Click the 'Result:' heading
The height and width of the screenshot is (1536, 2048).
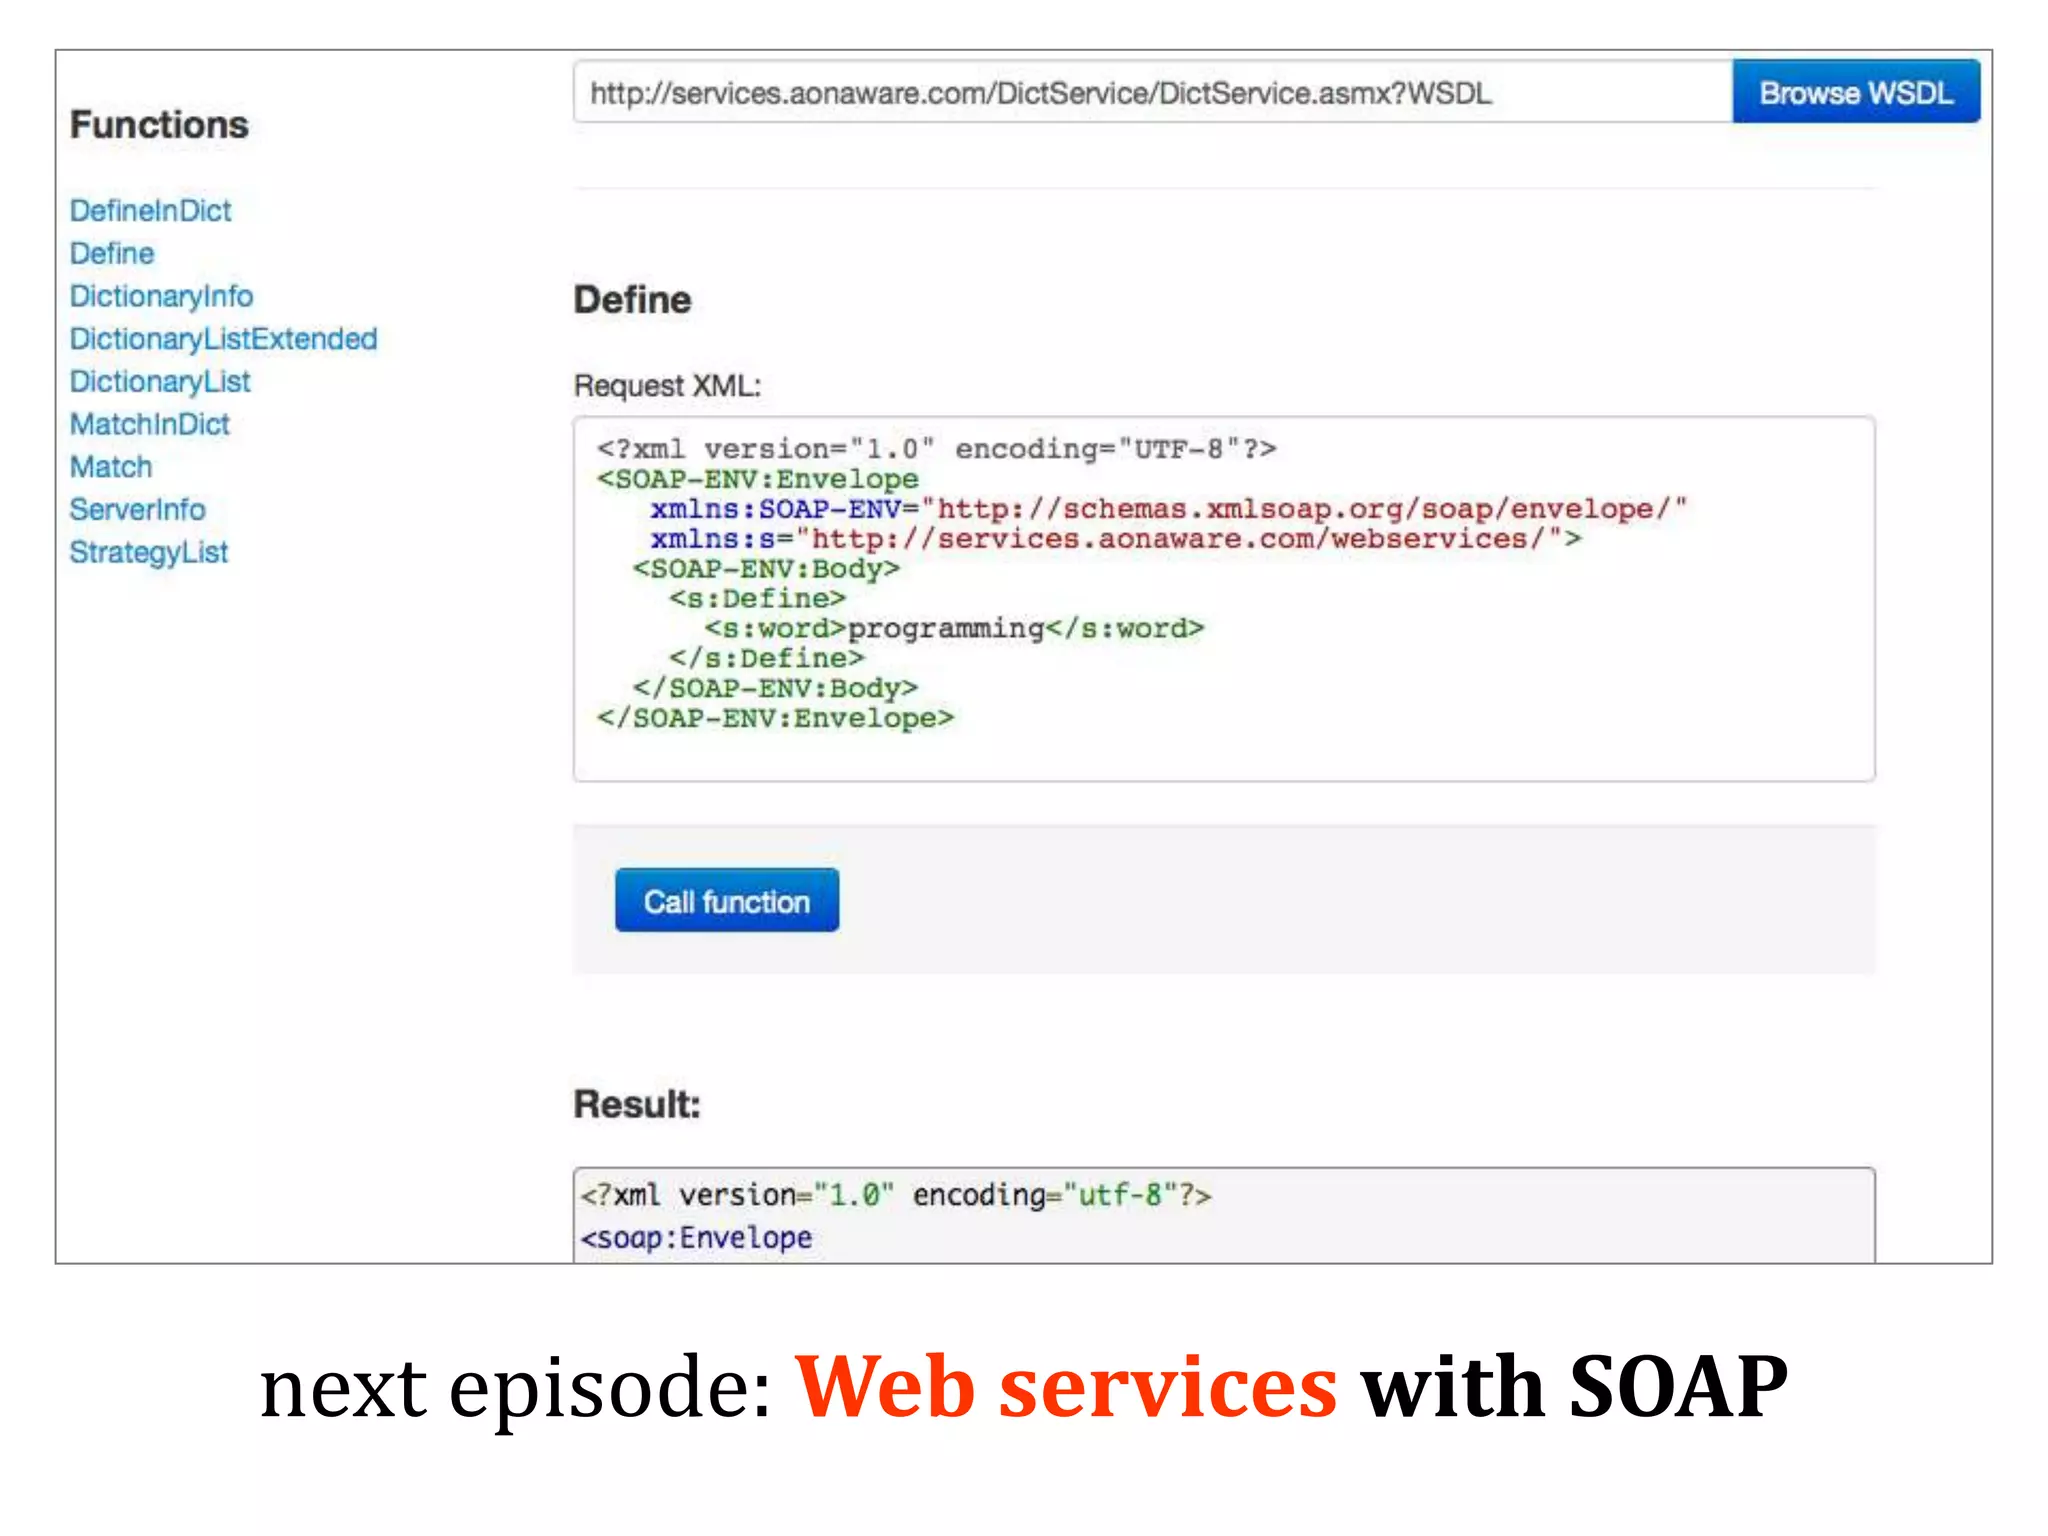pos(637,1105)
